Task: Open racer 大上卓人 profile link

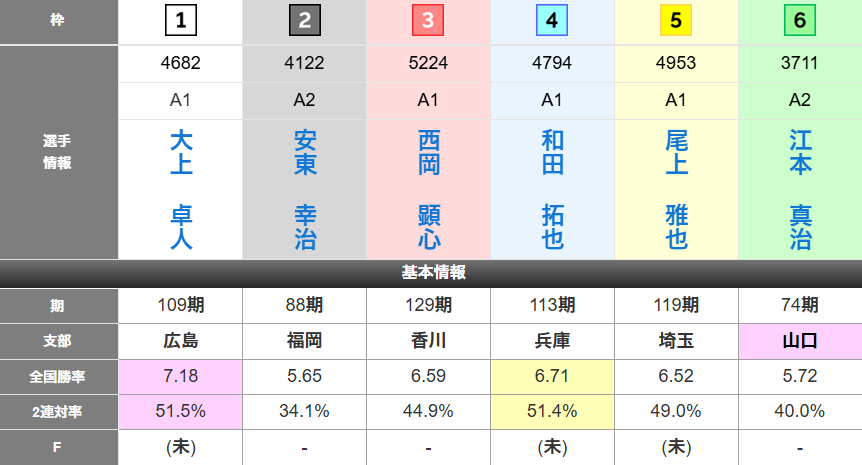Action: 181,190
